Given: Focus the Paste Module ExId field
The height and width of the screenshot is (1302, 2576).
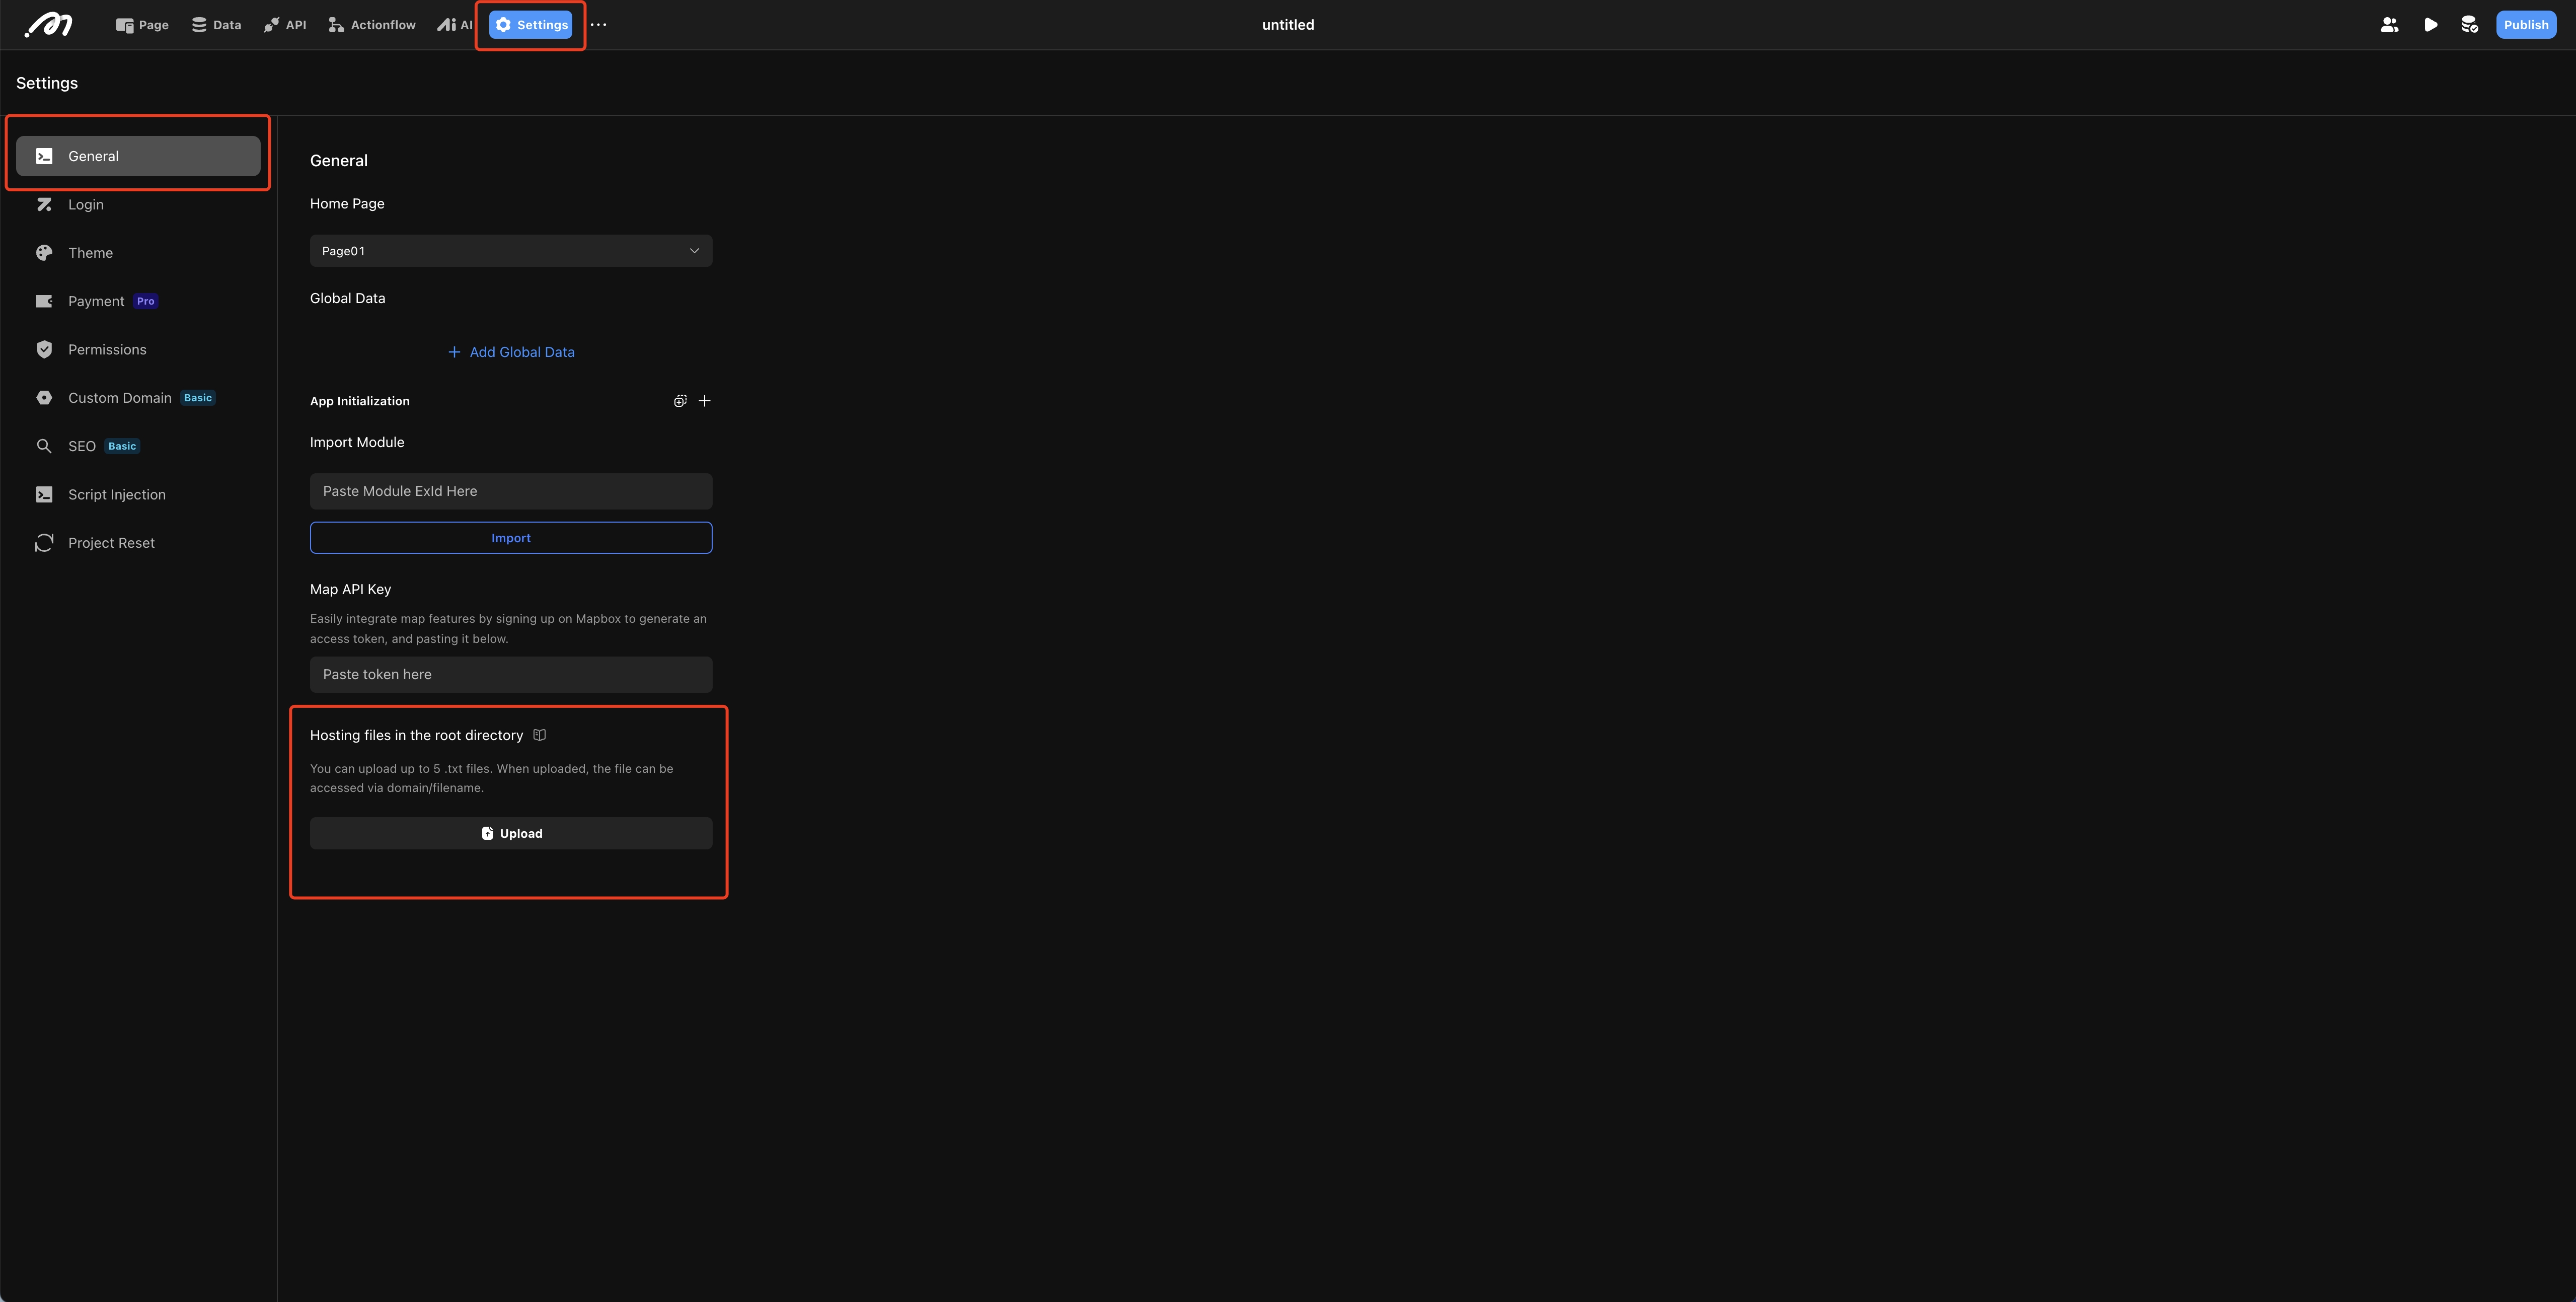Looking at the screenshot, I should coord(511,491).
